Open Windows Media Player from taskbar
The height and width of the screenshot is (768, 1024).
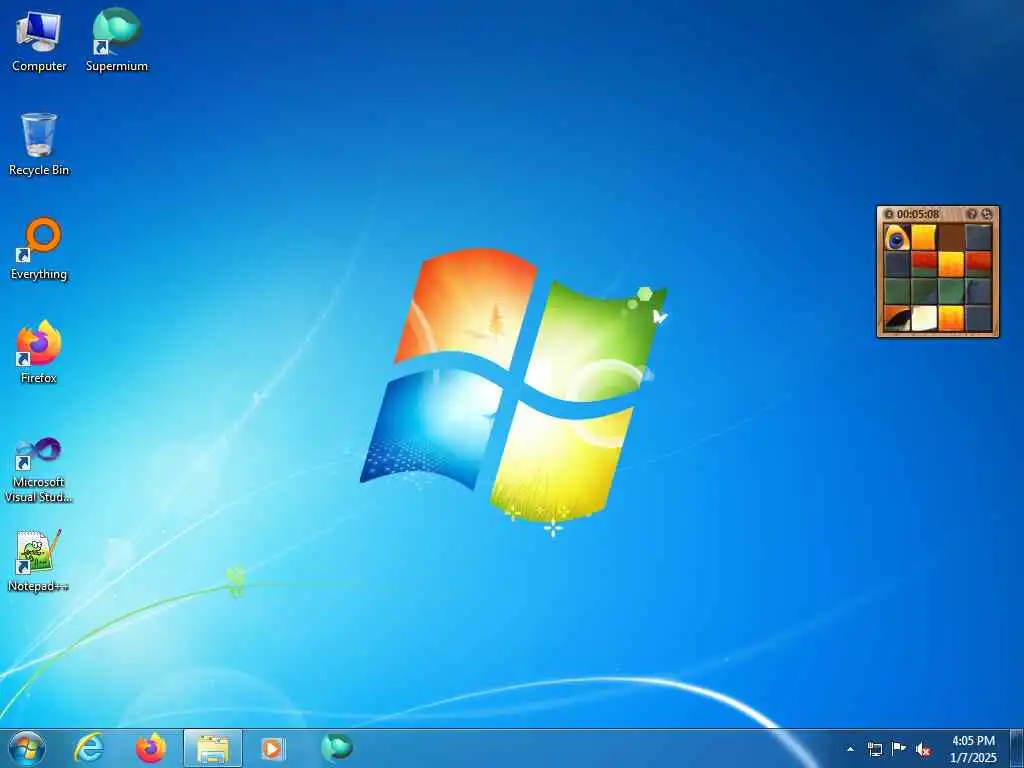pos(272,748)
